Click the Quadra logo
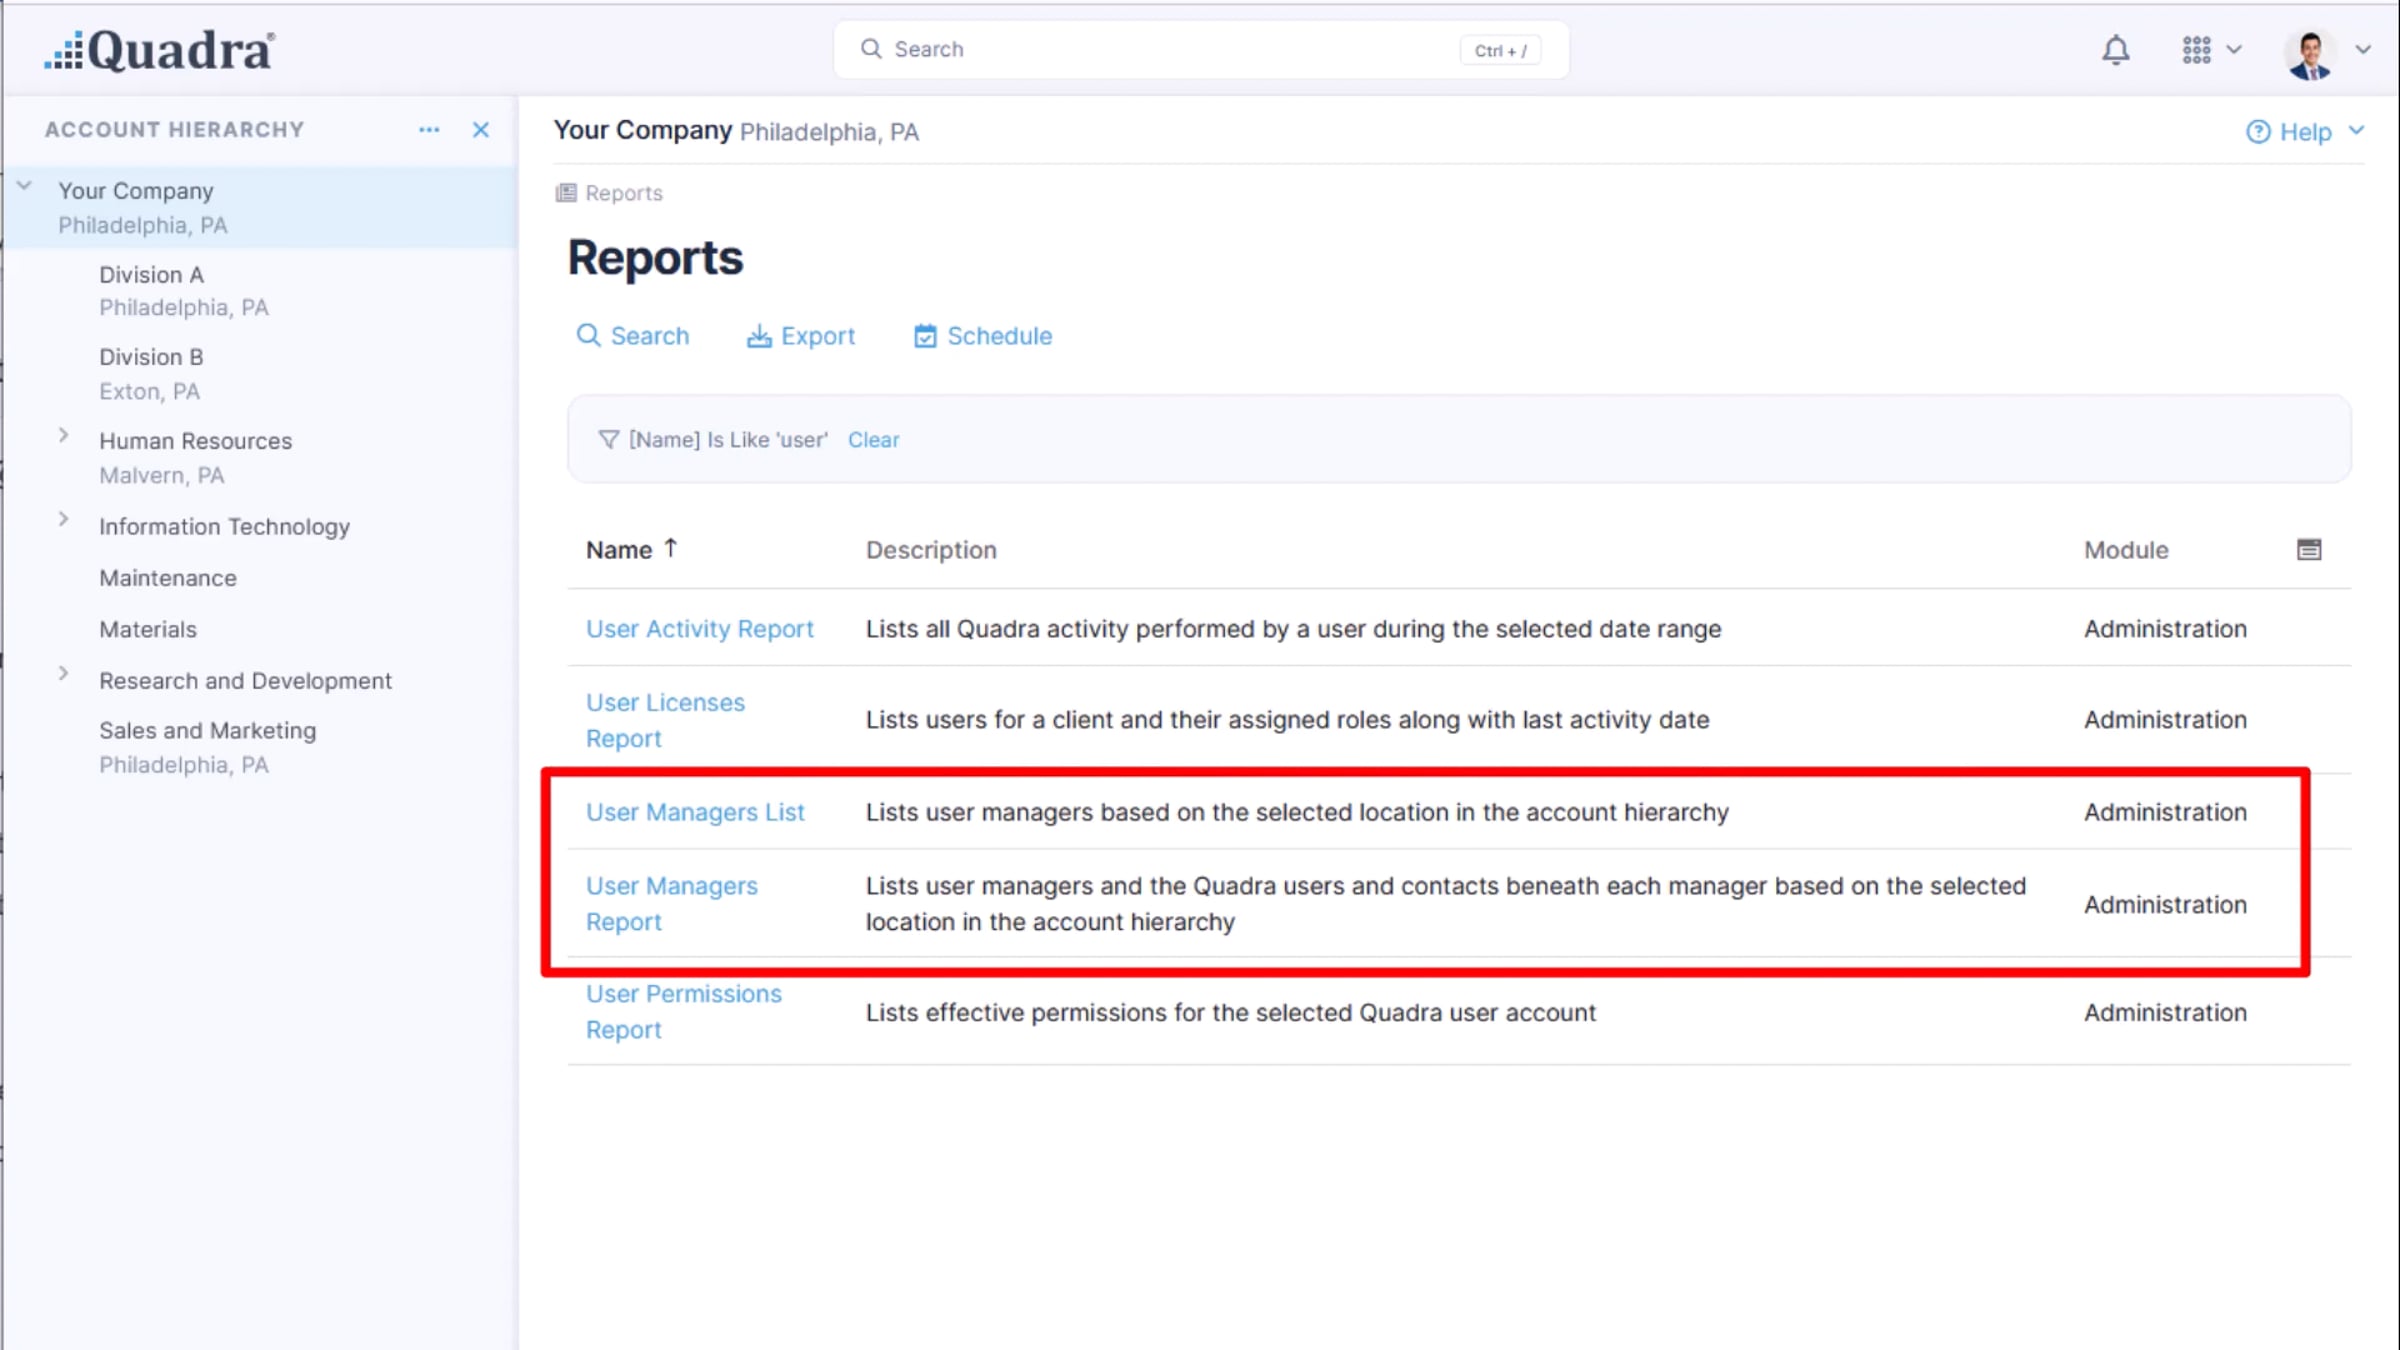 click(x=159, y=50)
